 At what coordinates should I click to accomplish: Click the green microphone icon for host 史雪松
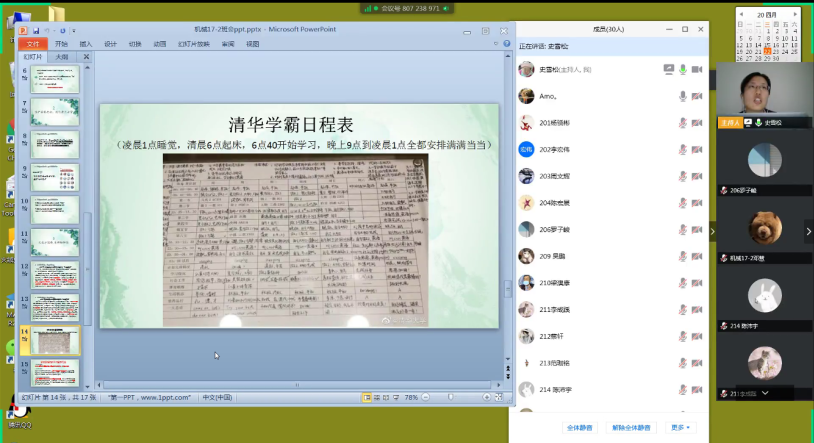(683, 69)
